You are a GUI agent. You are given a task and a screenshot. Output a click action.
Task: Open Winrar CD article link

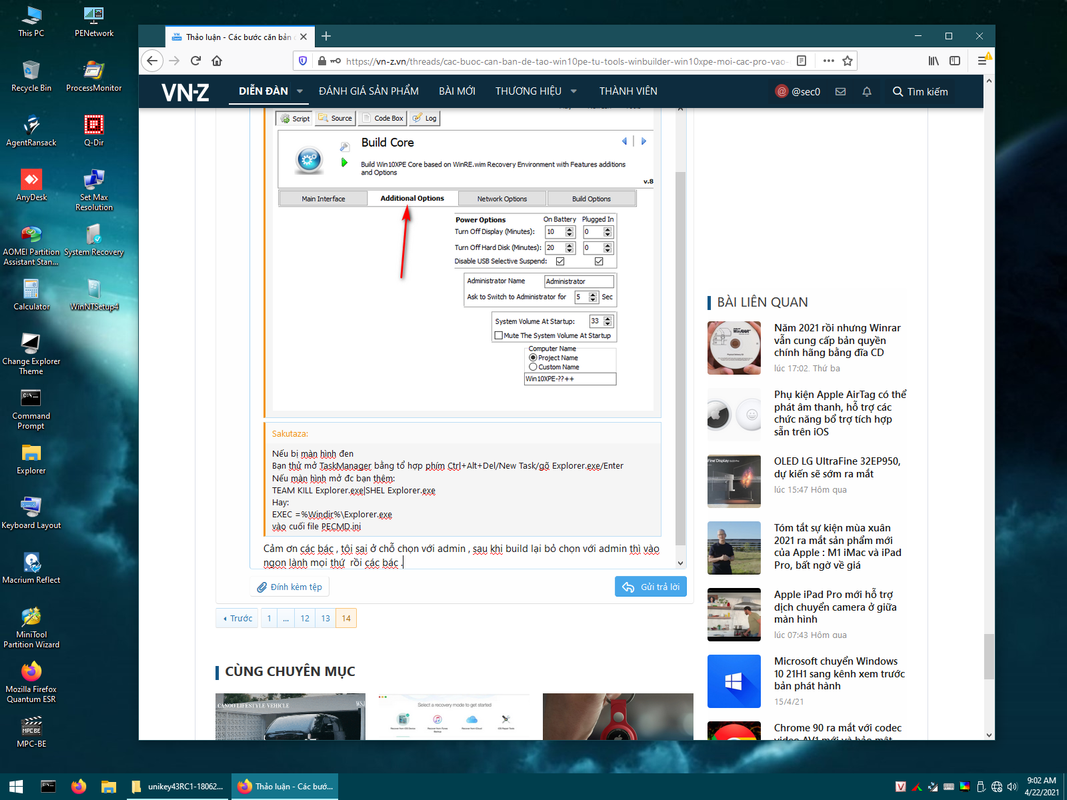click(x=837, y=340)
